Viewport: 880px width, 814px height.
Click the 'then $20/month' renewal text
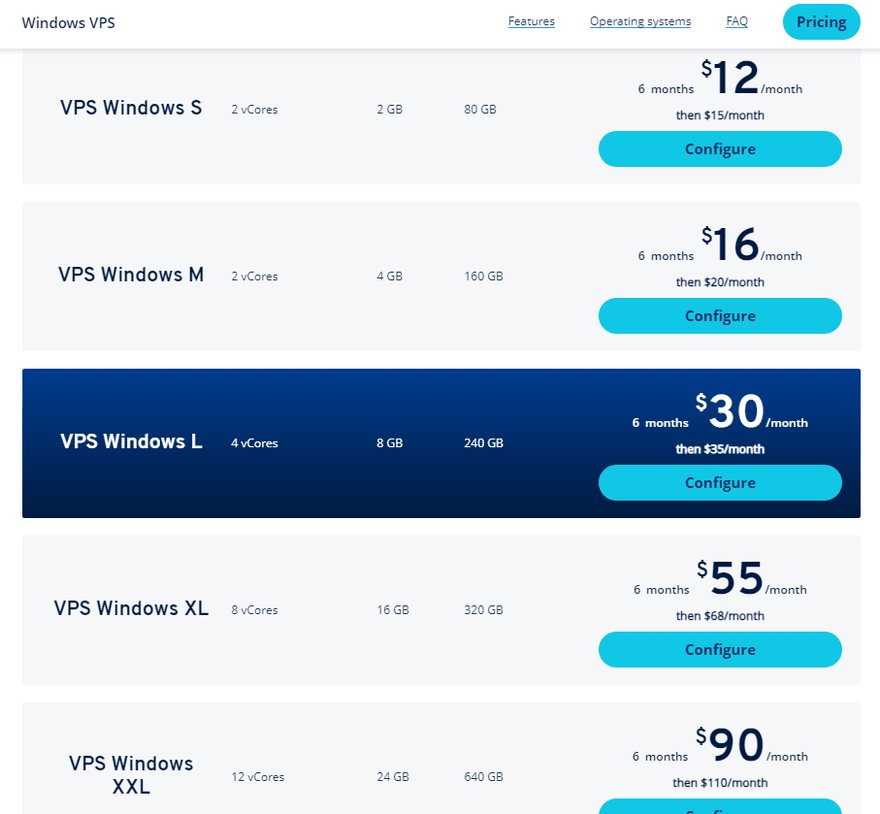[x=720, y=282]
